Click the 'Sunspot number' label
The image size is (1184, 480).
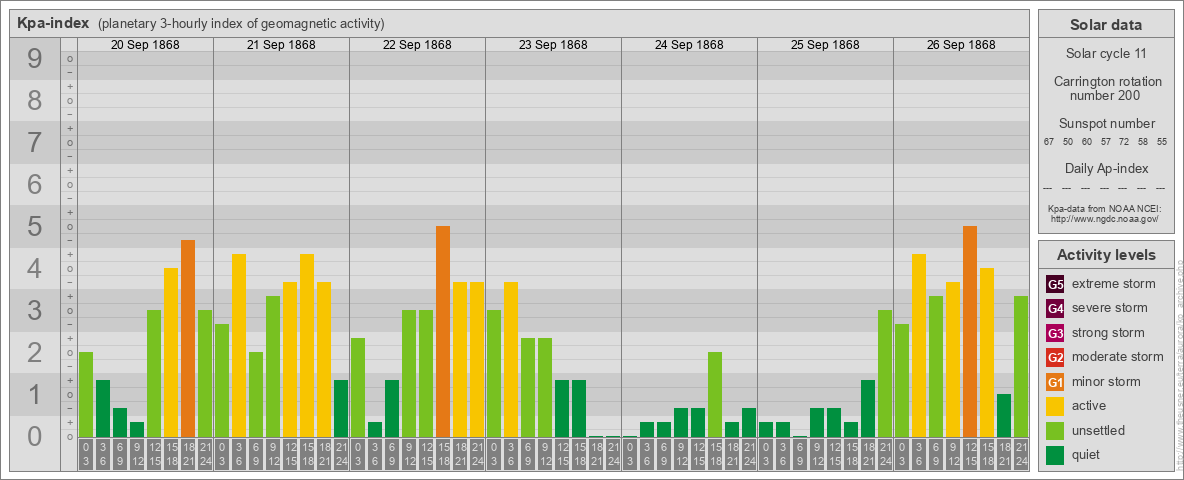1106,124
